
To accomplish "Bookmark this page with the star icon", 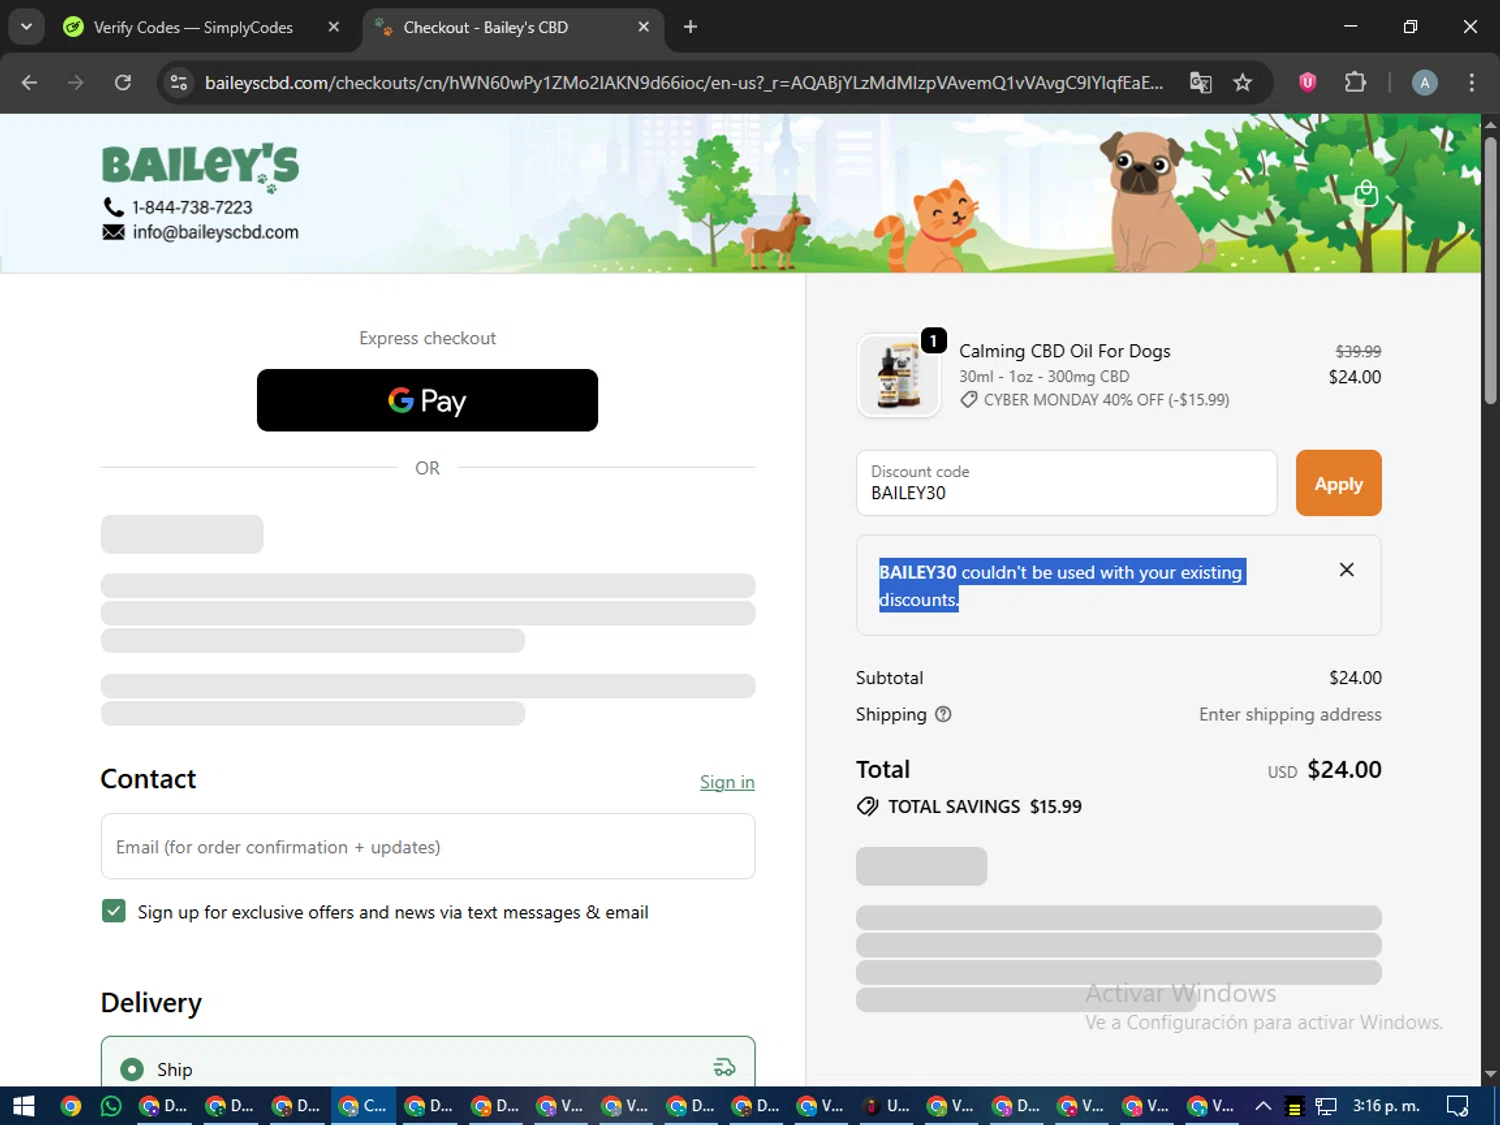I will pyautogui.click(x=1242, y=83).
